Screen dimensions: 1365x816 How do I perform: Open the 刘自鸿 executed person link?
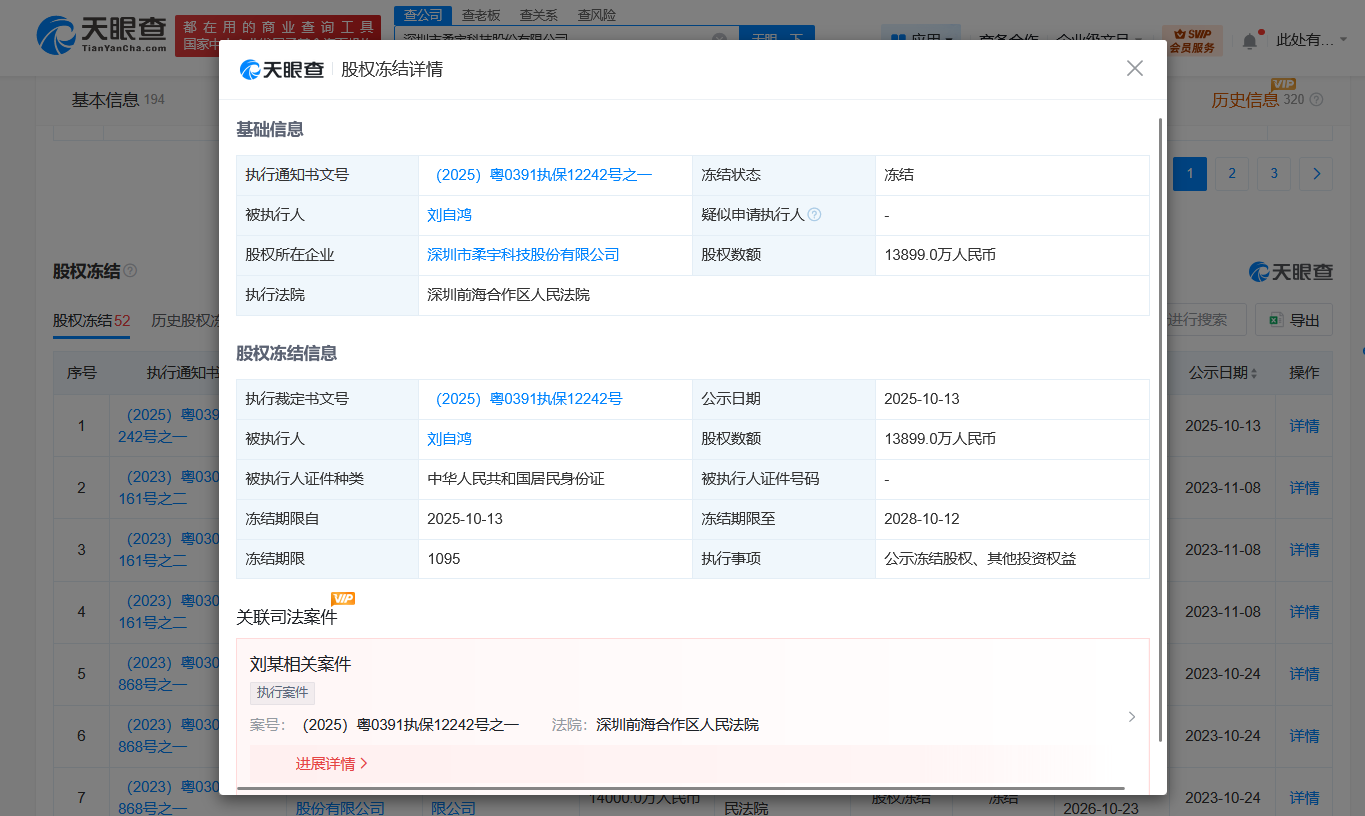[x=450, y=214]
